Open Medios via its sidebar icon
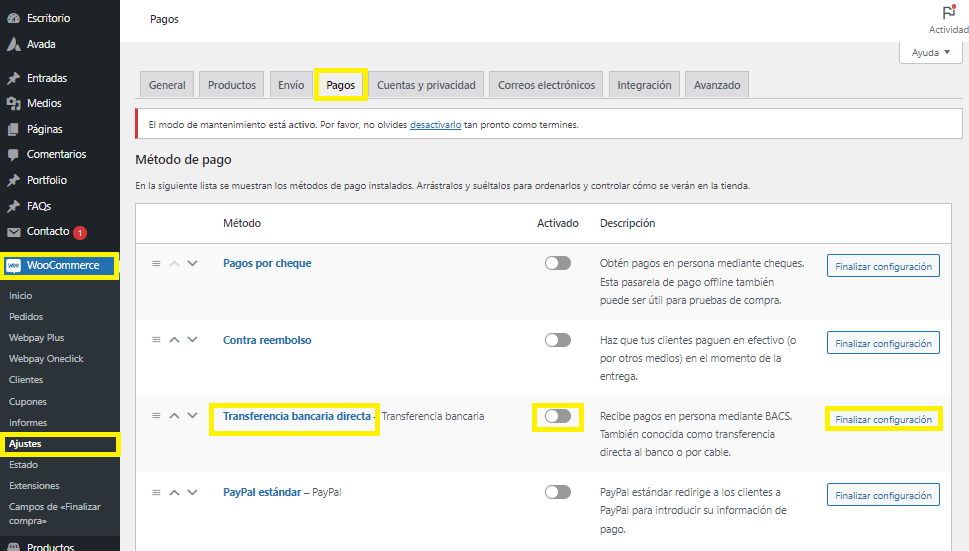Screen dimensions: 969x551 (13, 103)
